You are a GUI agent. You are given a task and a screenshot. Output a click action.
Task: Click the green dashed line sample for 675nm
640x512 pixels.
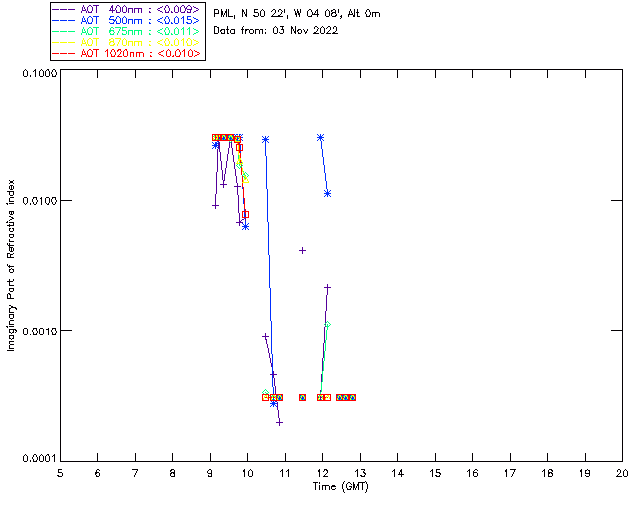64,31
